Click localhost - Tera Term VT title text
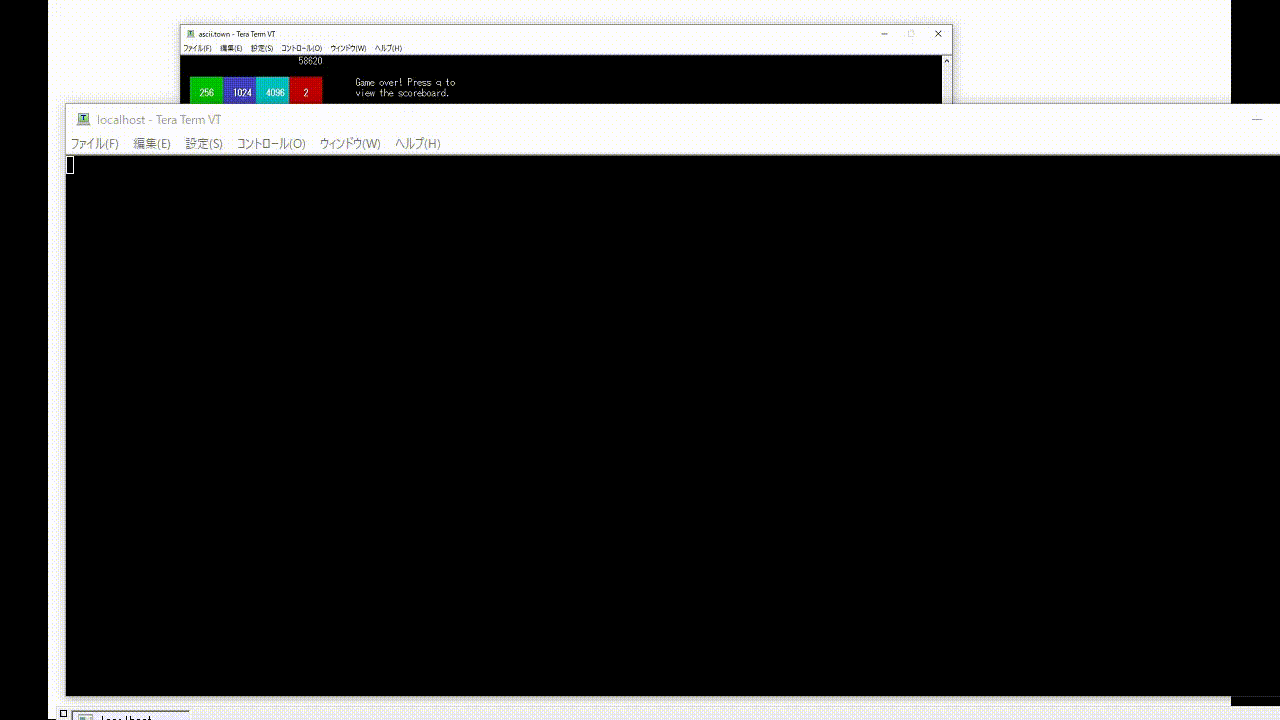The width and height of the screenshot is (1280, 720). (159, 119)
